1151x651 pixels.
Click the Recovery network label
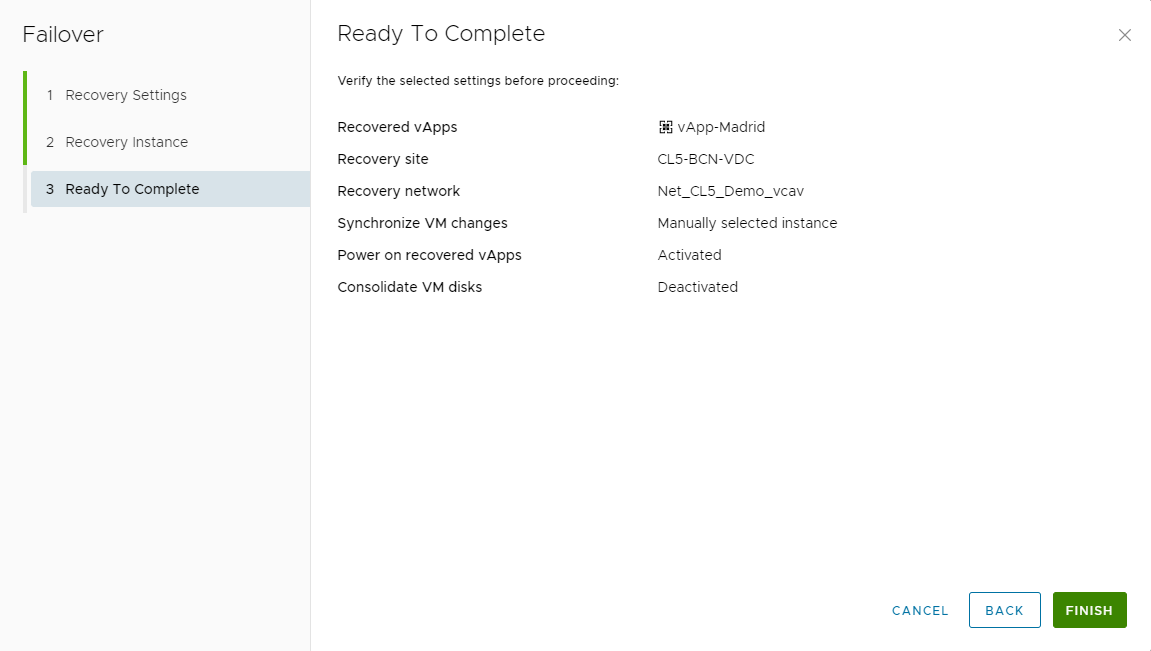[x=399, y=192]
